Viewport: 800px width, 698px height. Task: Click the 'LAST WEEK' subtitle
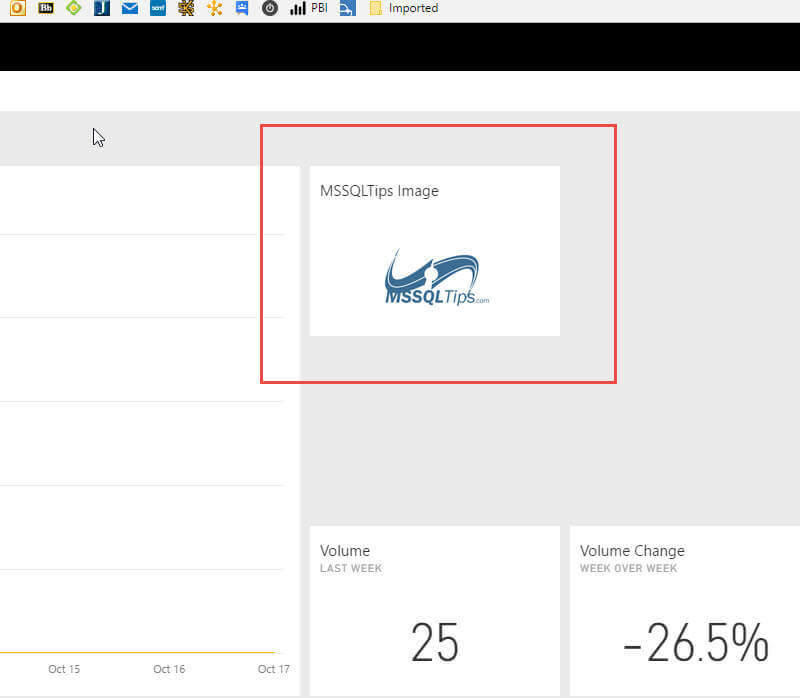click(x=351, y=568)
